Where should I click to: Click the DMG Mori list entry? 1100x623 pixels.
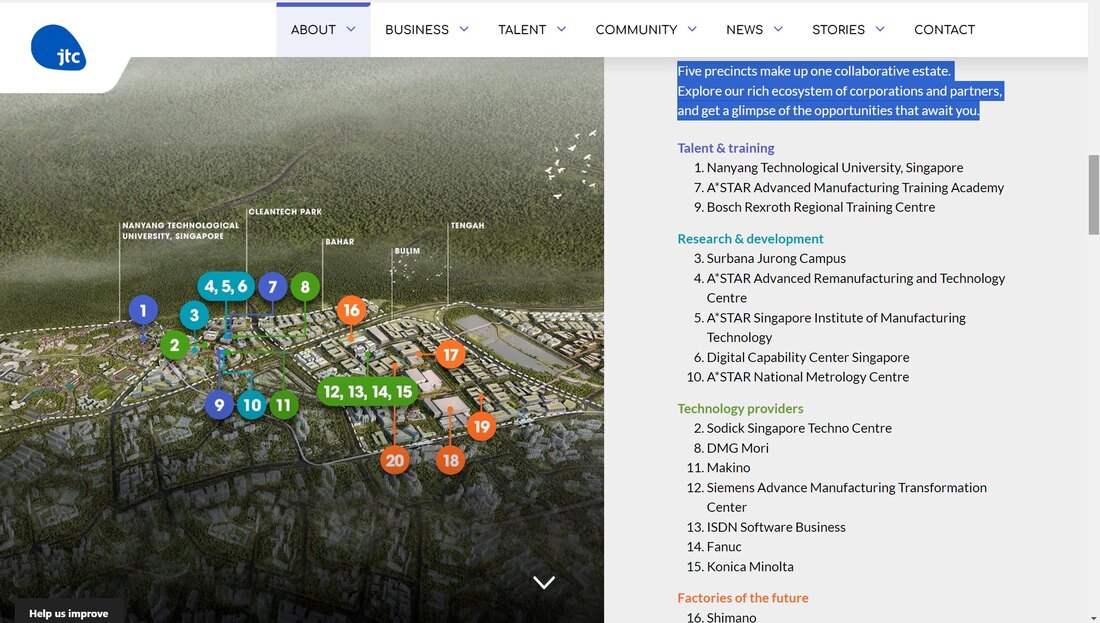737,448
